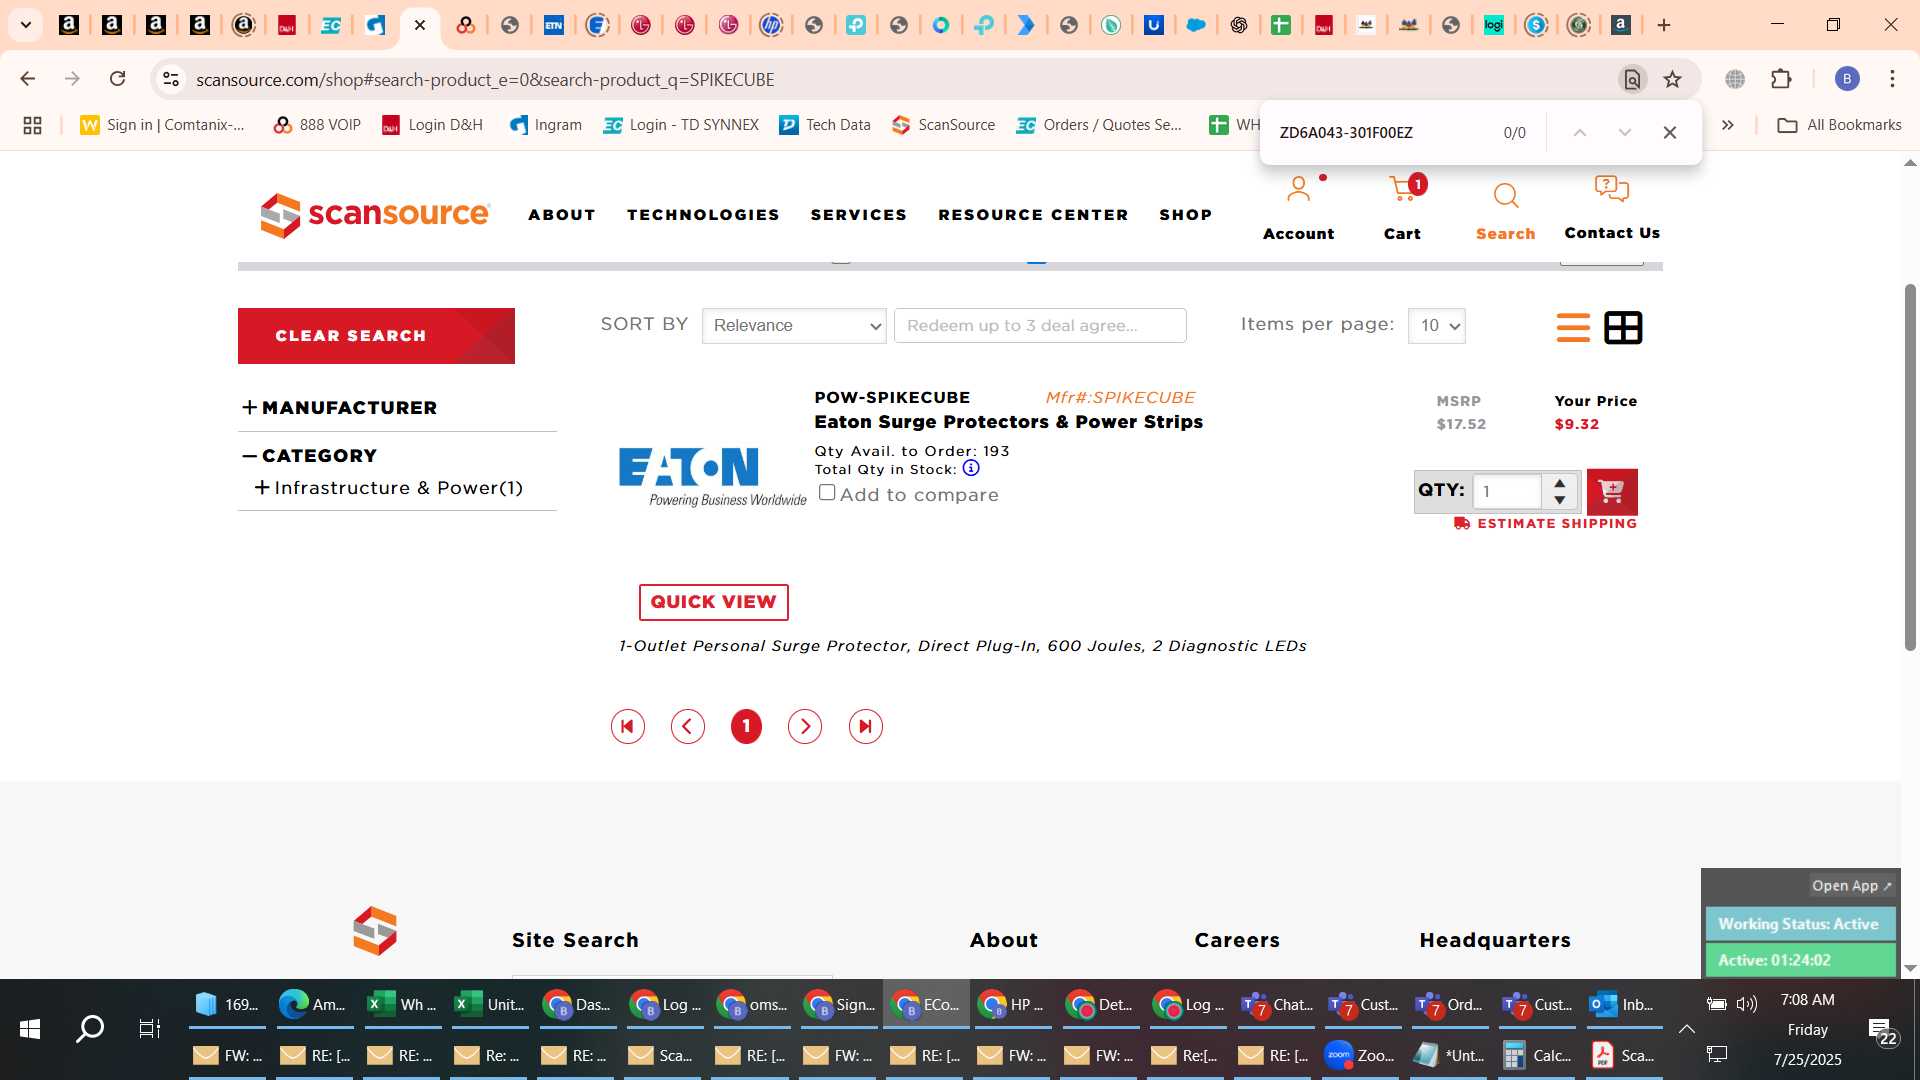Open Windows taskbar search
This screenshot has width=1920, height=1080.
click(x=90, y=1028)
